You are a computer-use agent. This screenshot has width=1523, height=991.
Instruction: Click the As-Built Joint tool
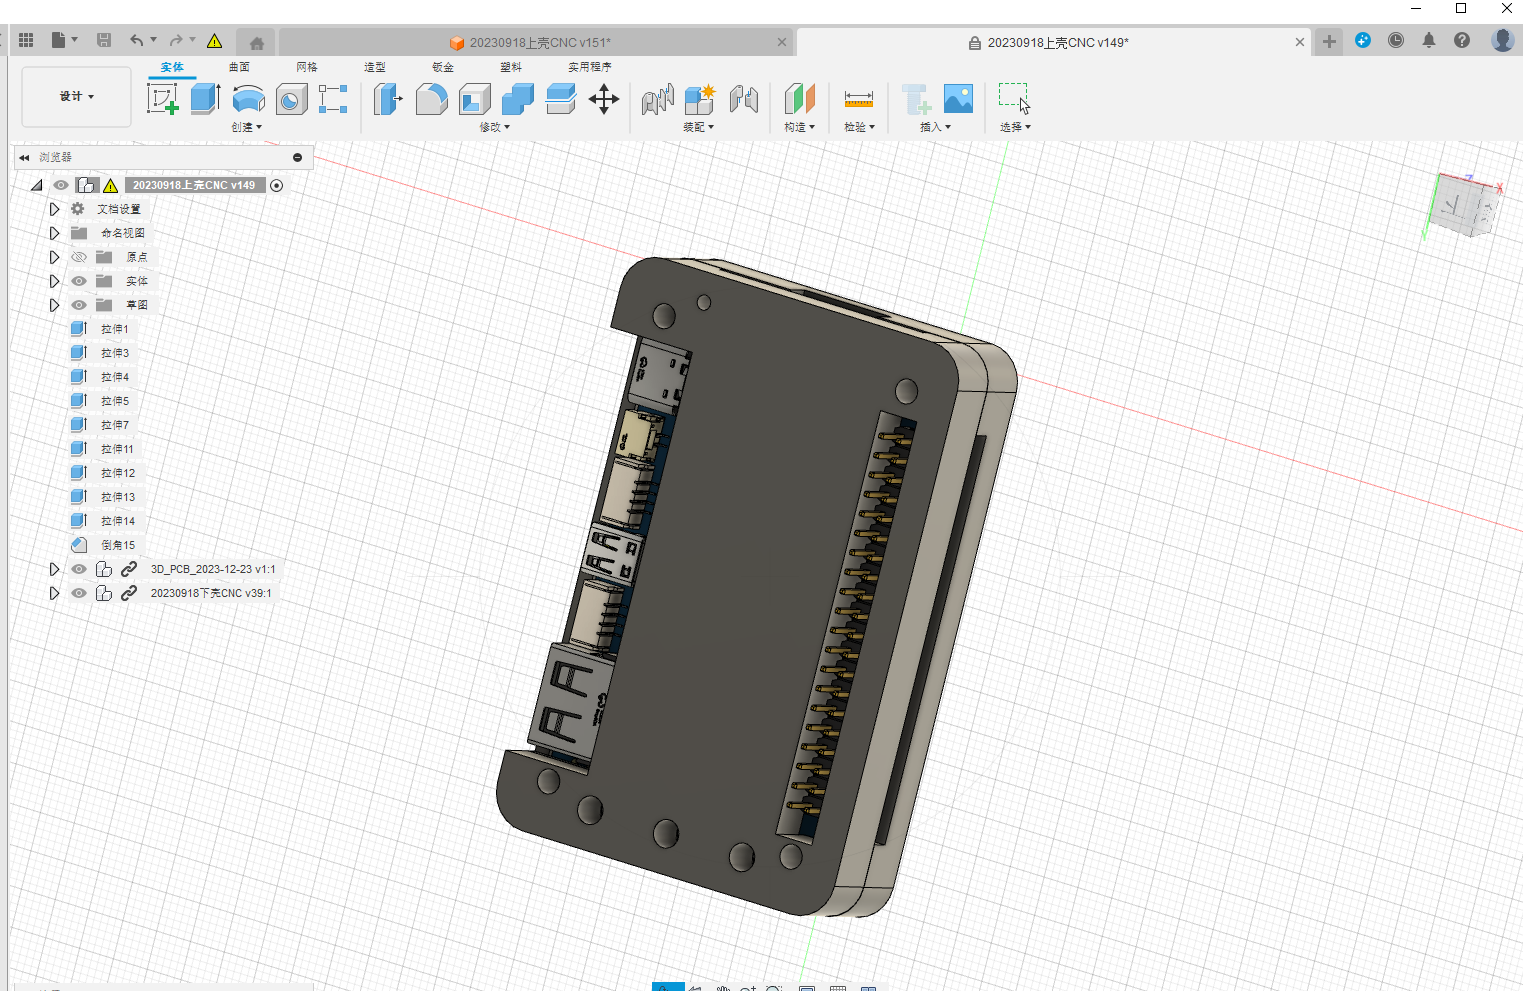(x=744, y=99)
